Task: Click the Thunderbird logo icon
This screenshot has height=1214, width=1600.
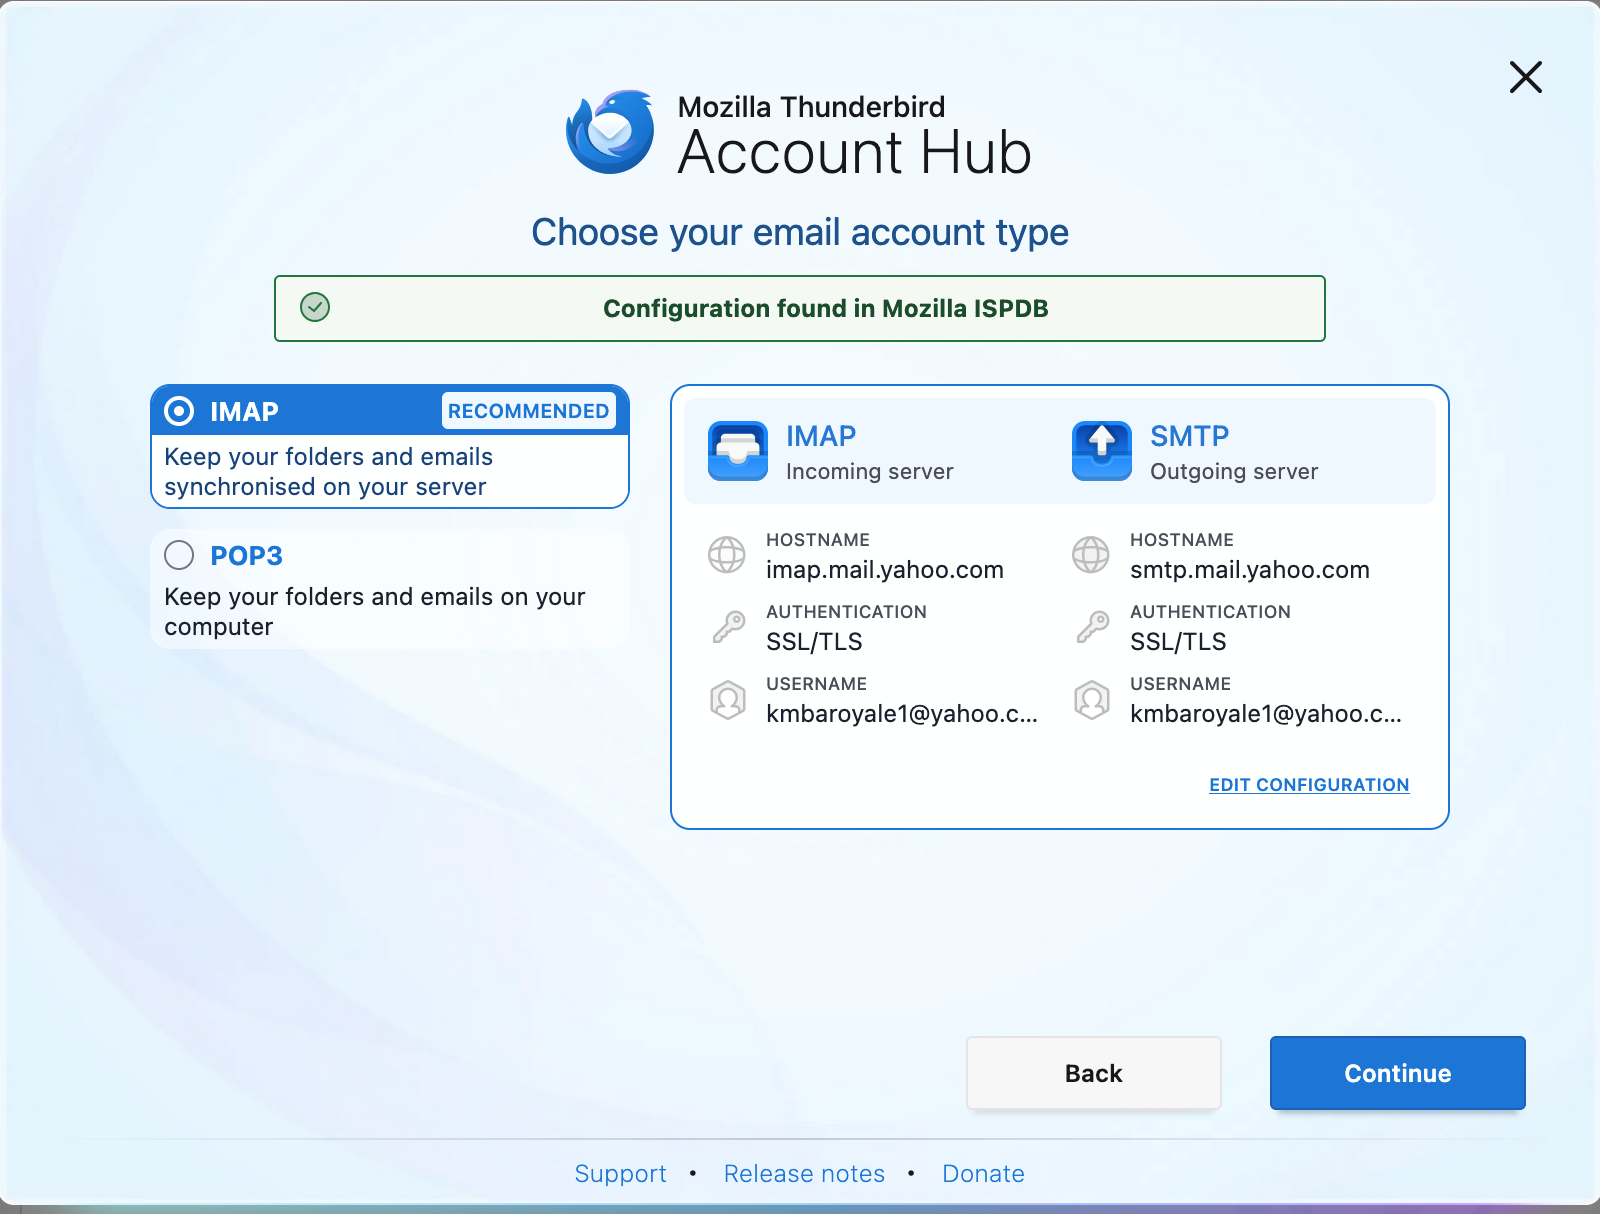Action: coord(610,131)
